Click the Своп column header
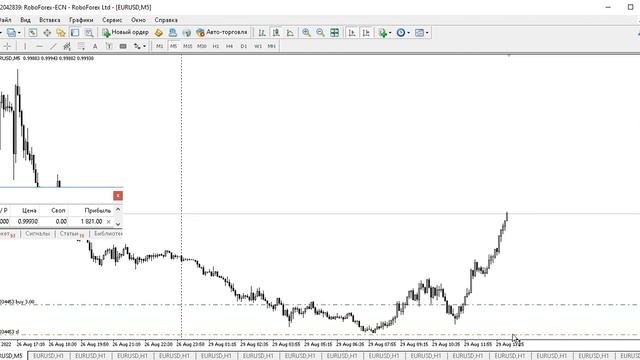 (x=58, y=211)
